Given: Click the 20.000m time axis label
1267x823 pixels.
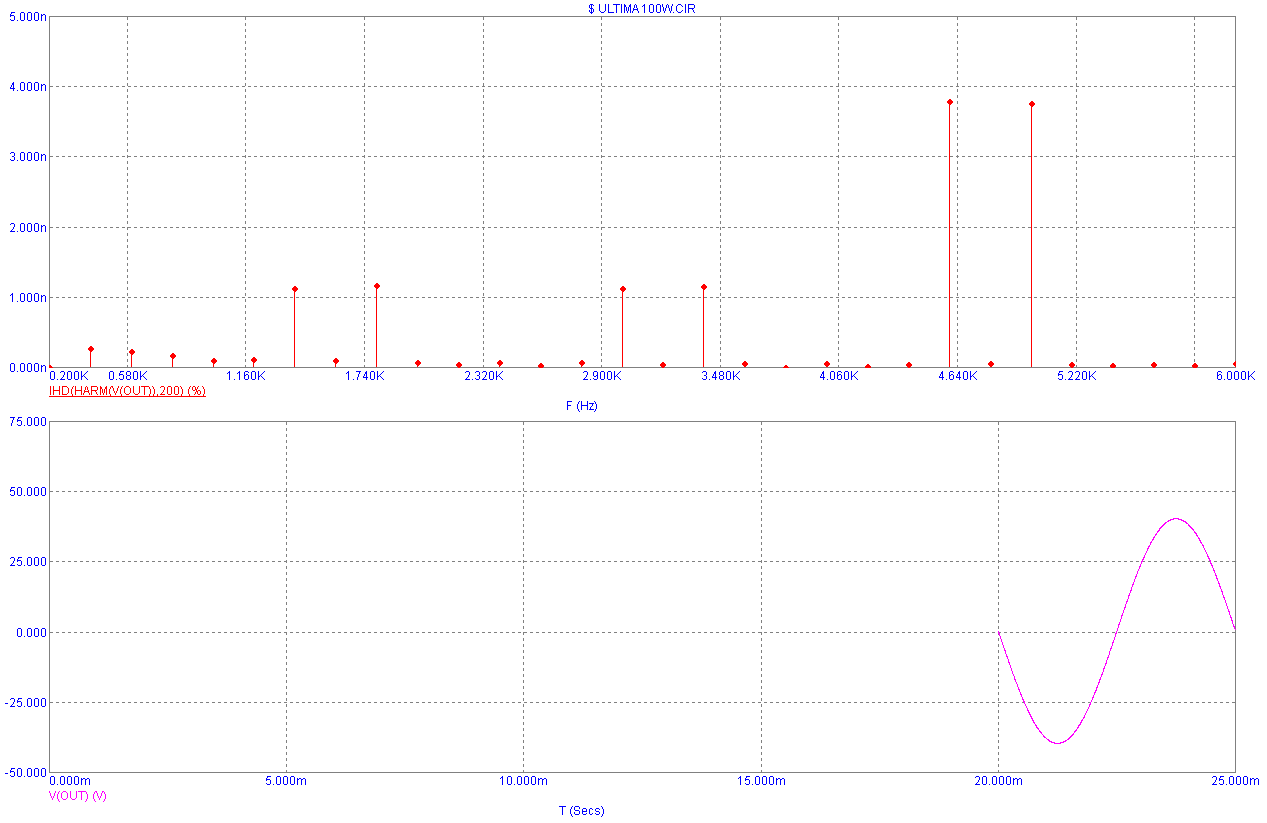Looking at the screenshot, I should [998, 780].
